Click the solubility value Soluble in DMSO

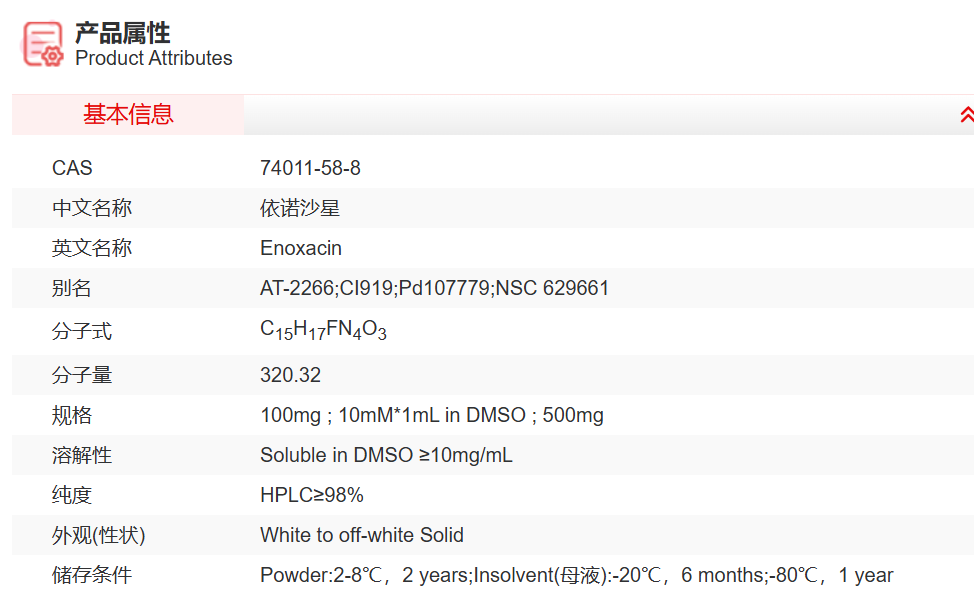386,455
